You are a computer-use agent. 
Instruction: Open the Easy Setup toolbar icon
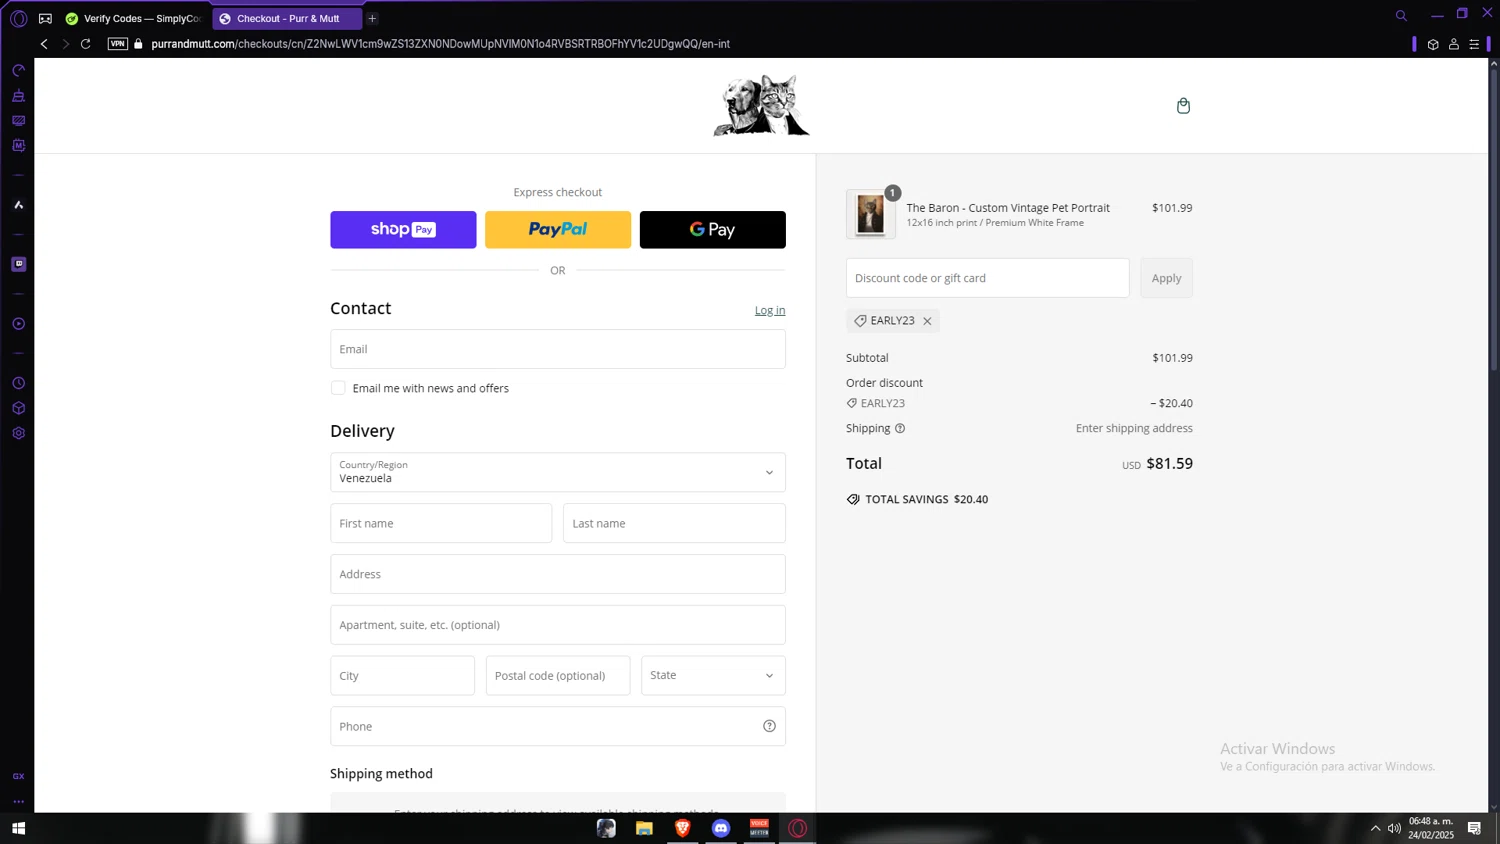click(x=1474, y=44)
